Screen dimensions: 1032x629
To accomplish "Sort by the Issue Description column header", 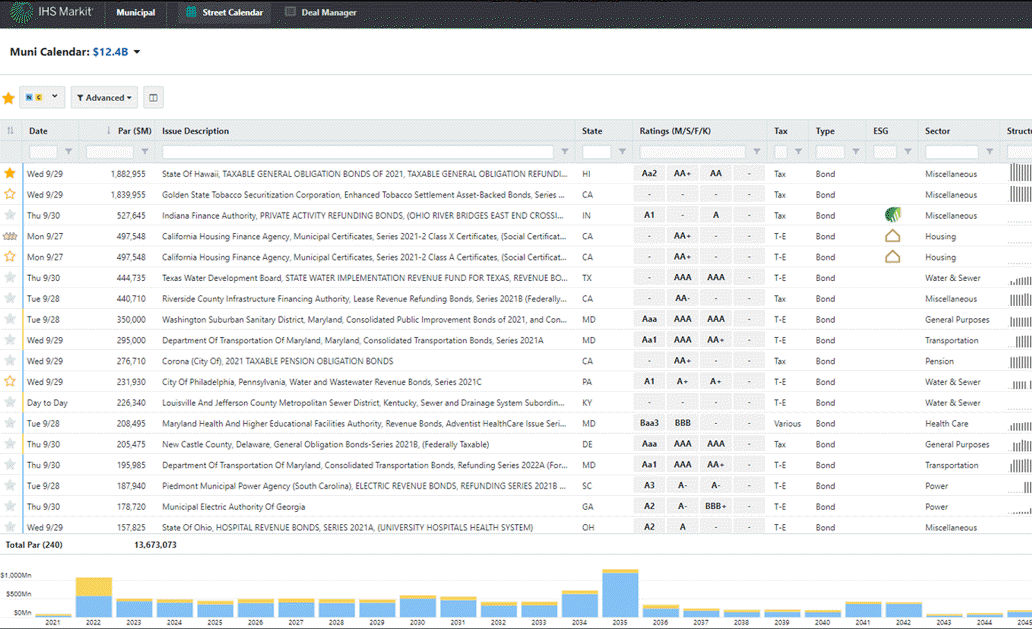I will (195, 131).
